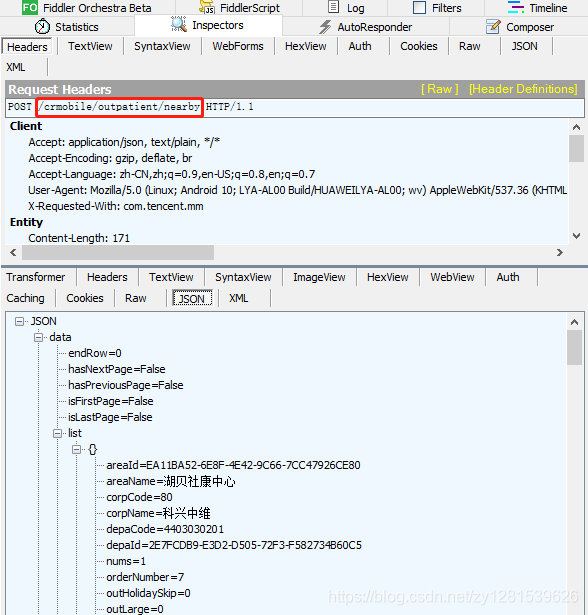Open the Fiddler Orchestra Beta tab
The image size is (588, 615).
pyautogui.click(x=88, y=8)
